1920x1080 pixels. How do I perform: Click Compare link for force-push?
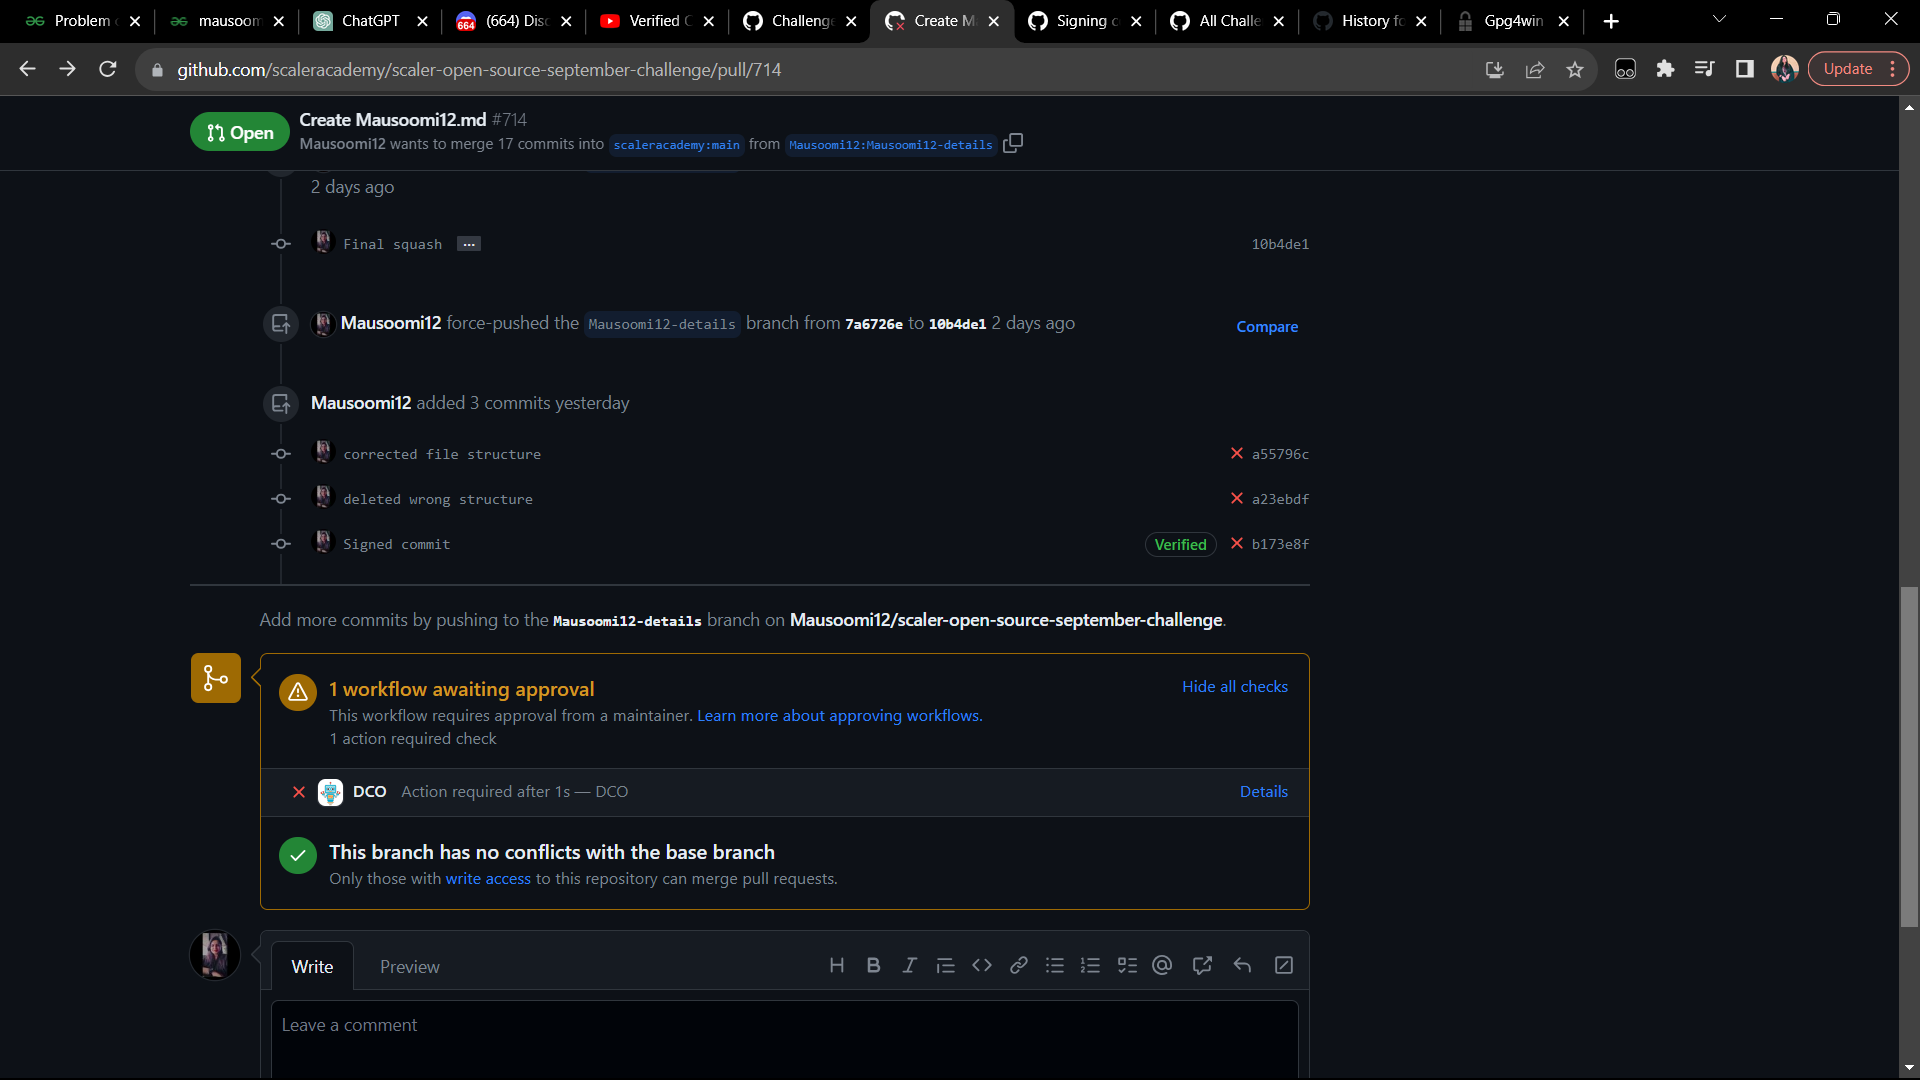tap(1266, 326)
